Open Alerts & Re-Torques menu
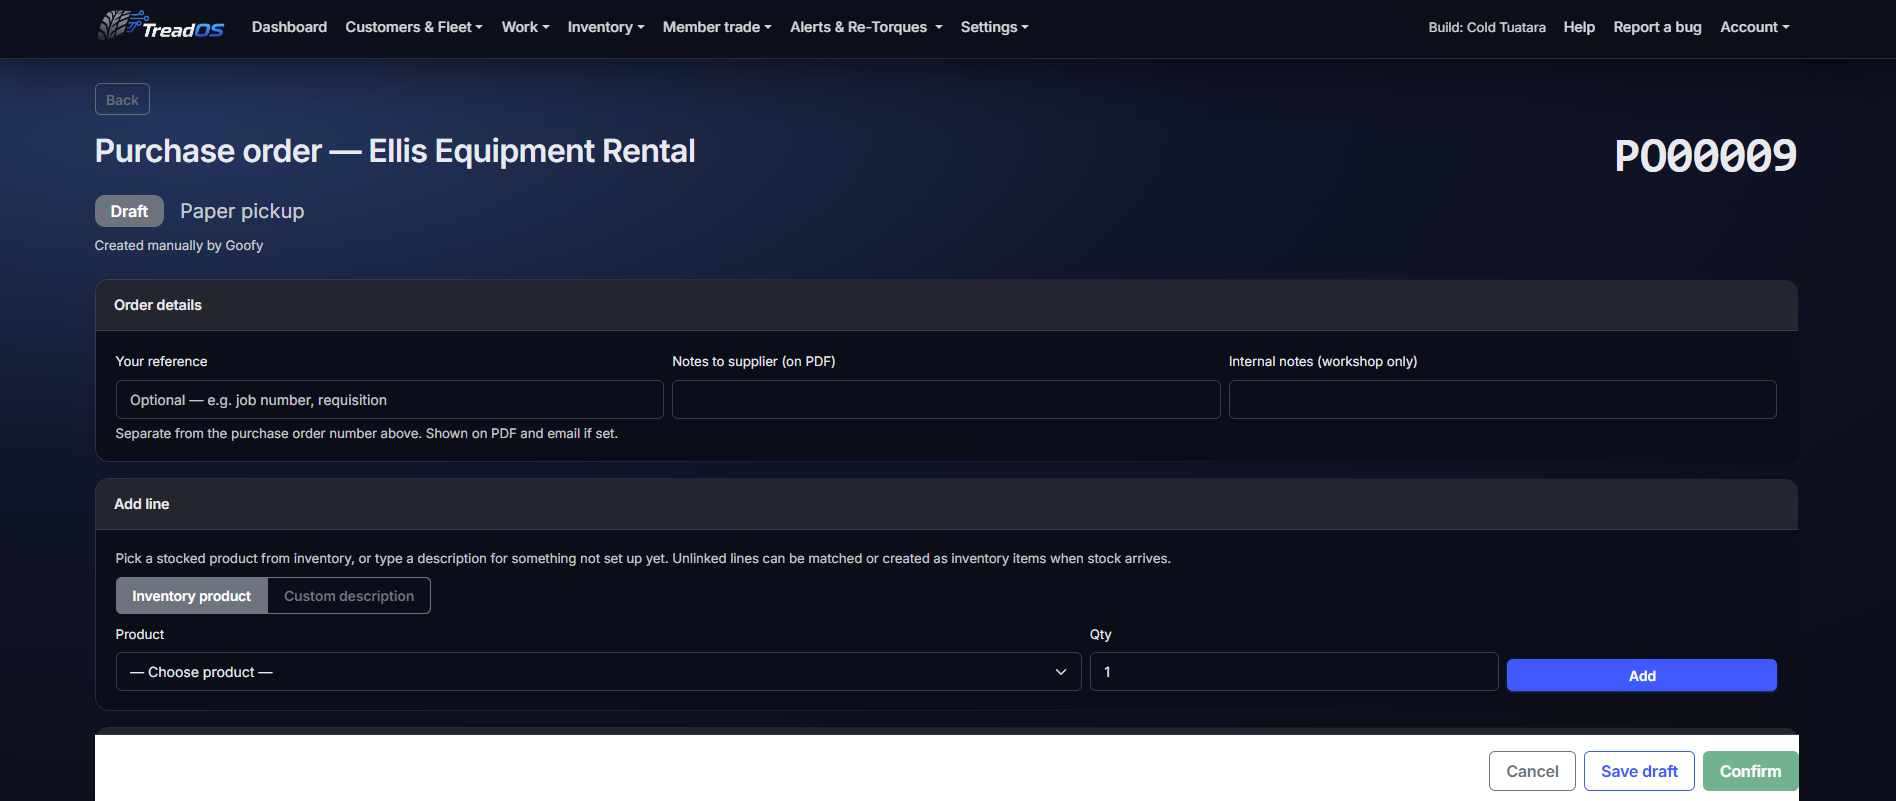Screen dimensions: 1896x801 pyautogui.click(x=866, y=27)
